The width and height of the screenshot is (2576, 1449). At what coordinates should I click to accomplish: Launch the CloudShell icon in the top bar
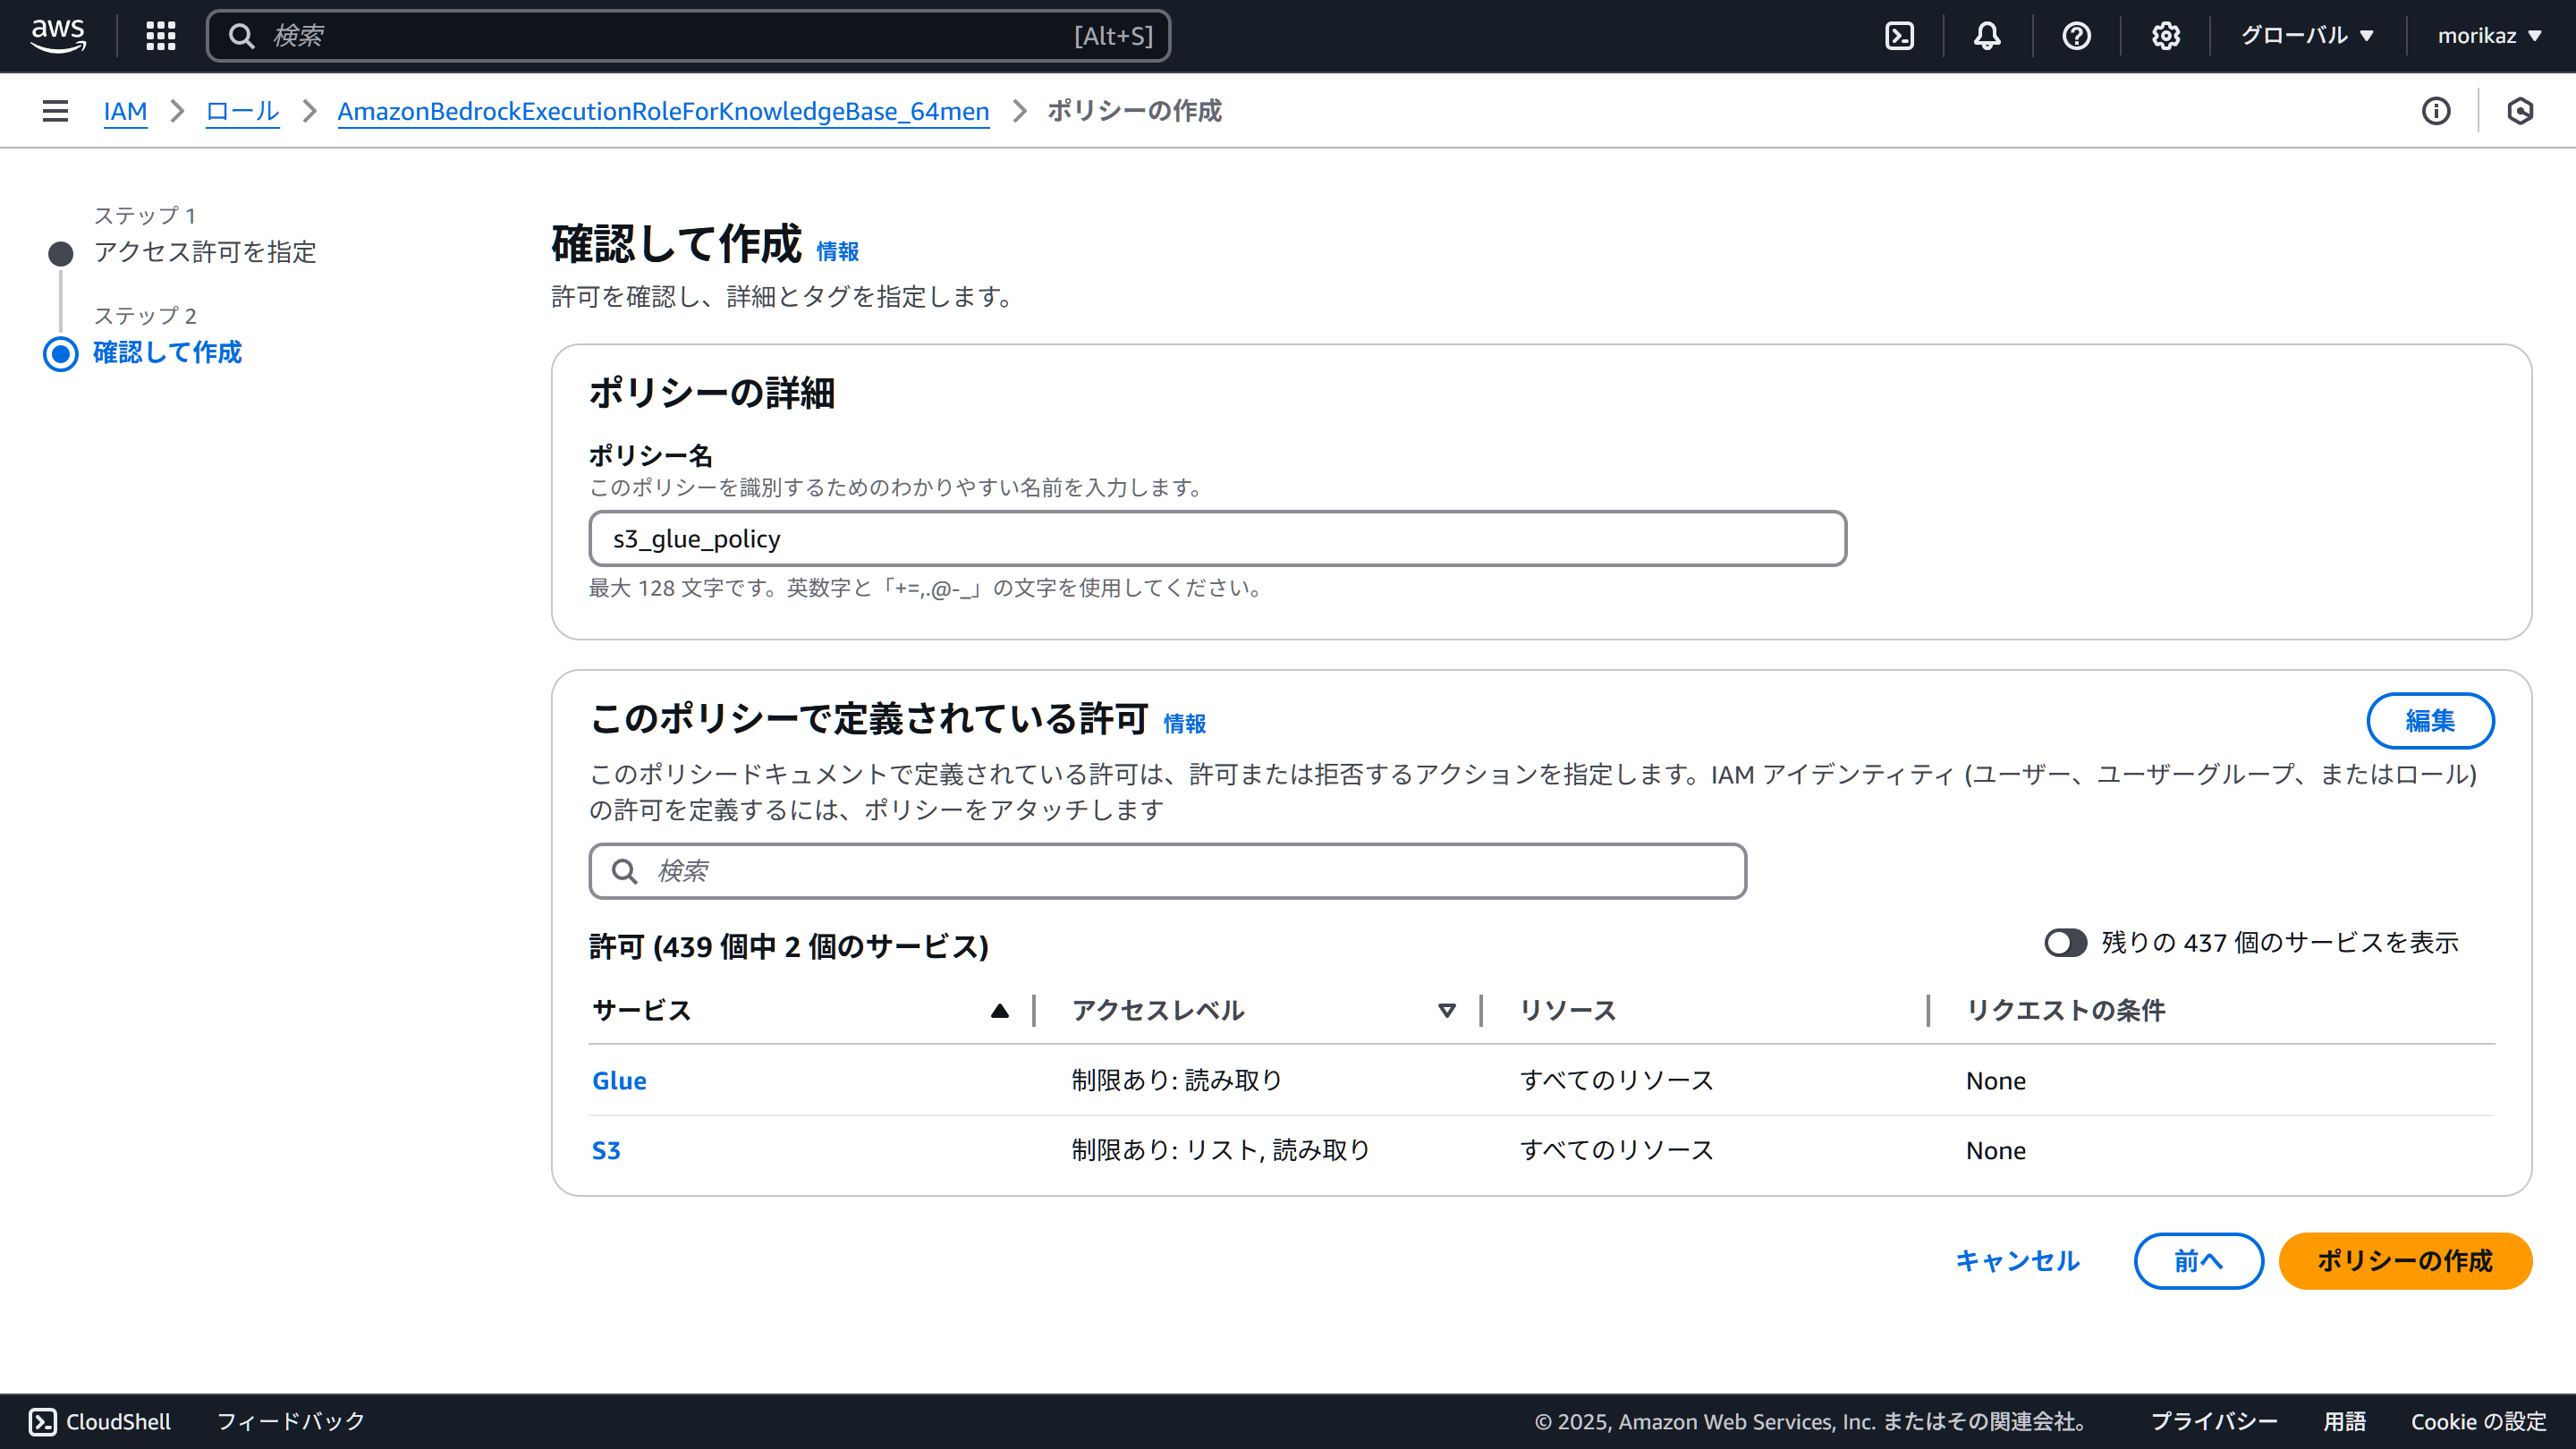click(x=1899, y=36)
